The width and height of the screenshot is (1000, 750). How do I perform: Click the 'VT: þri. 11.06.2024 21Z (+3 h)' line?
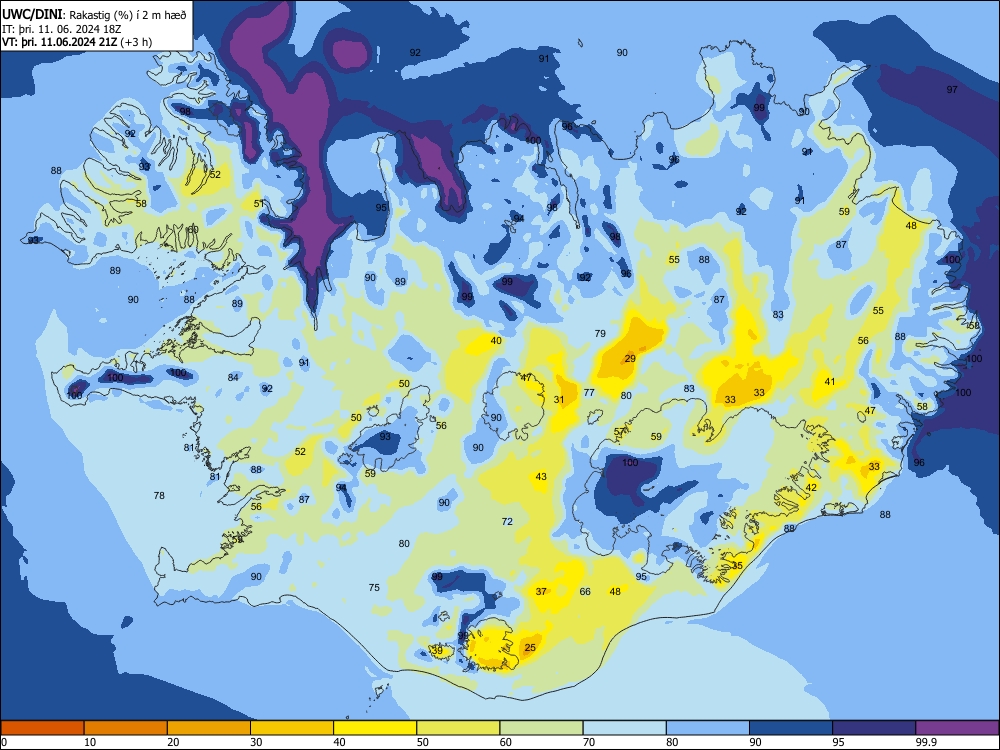pos(77,42)
